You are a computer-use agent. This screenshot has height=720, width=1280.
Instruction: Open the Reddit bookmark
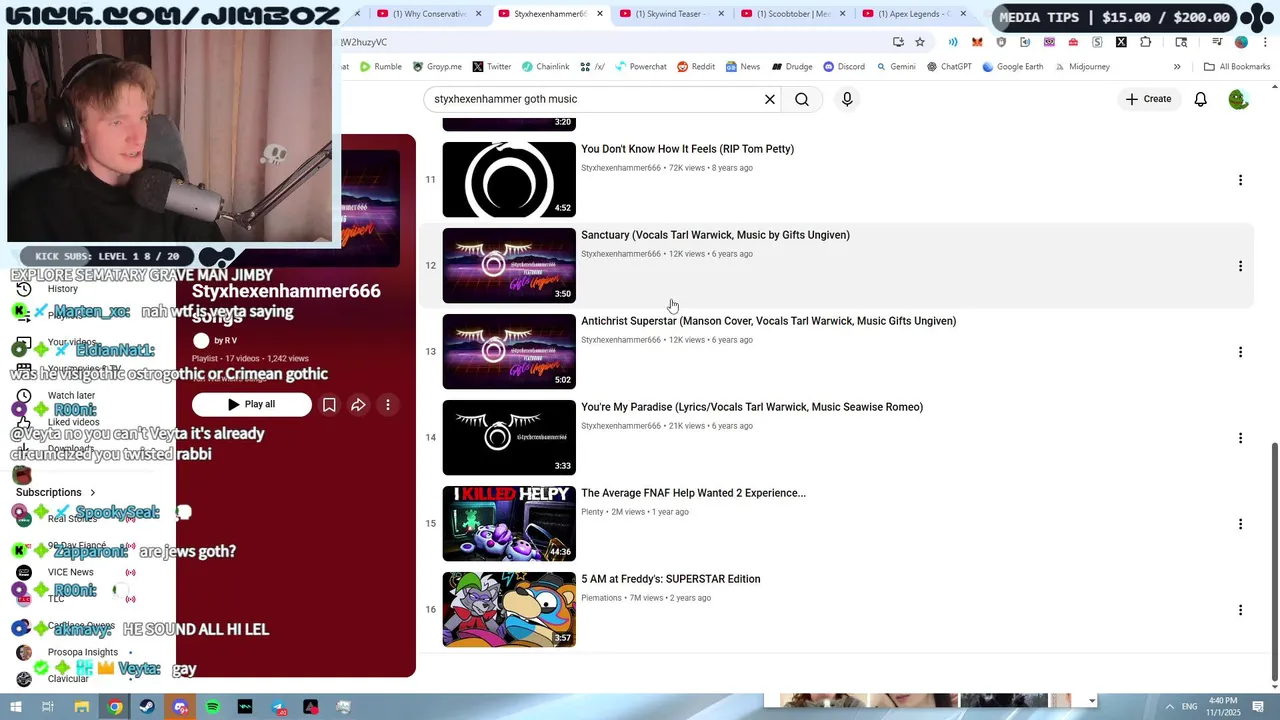696,67
